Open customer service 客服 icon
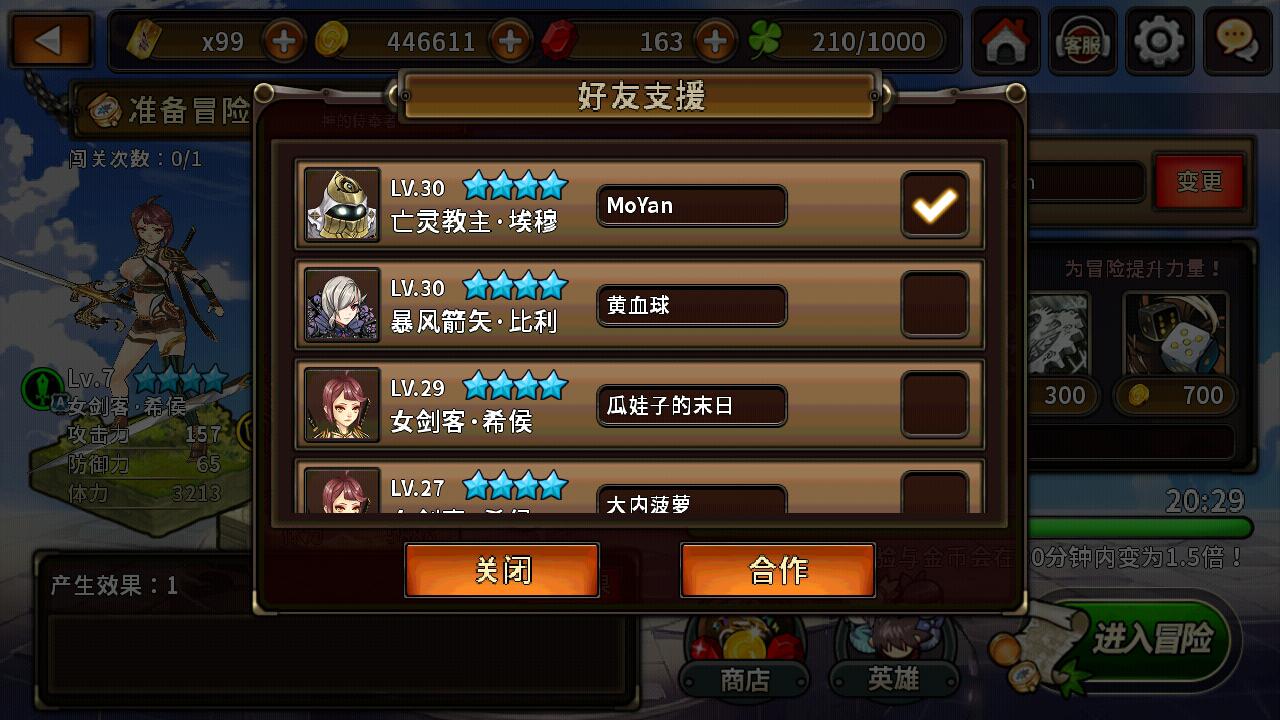Image resolution: width=1280 pixels, height=720 pixels. click(x=1083, y=41)
